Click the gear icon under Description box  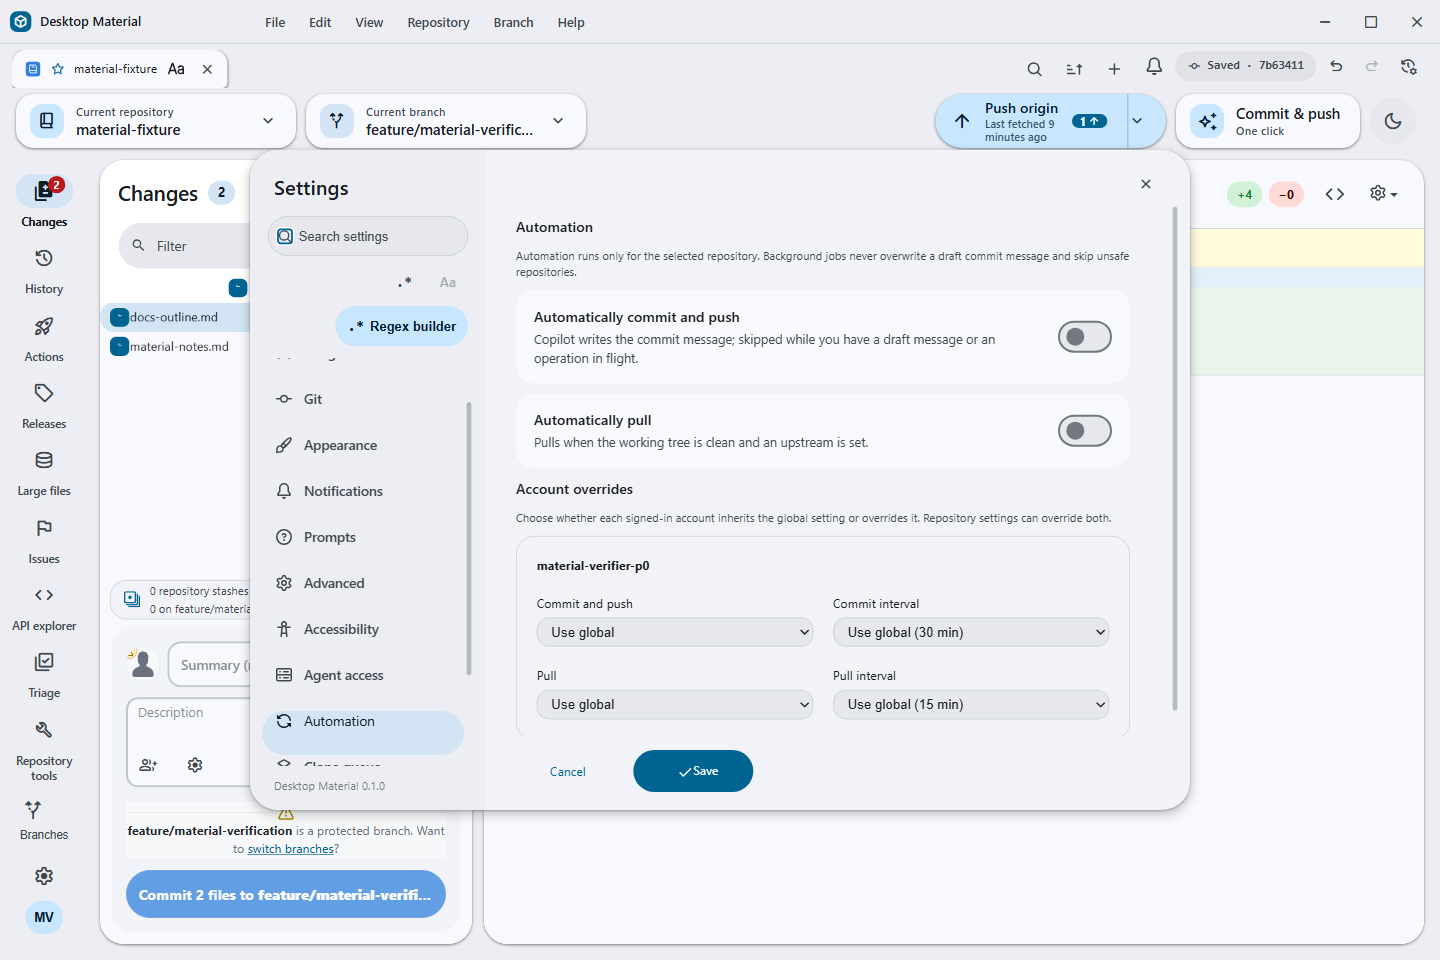tap(195, 765)
